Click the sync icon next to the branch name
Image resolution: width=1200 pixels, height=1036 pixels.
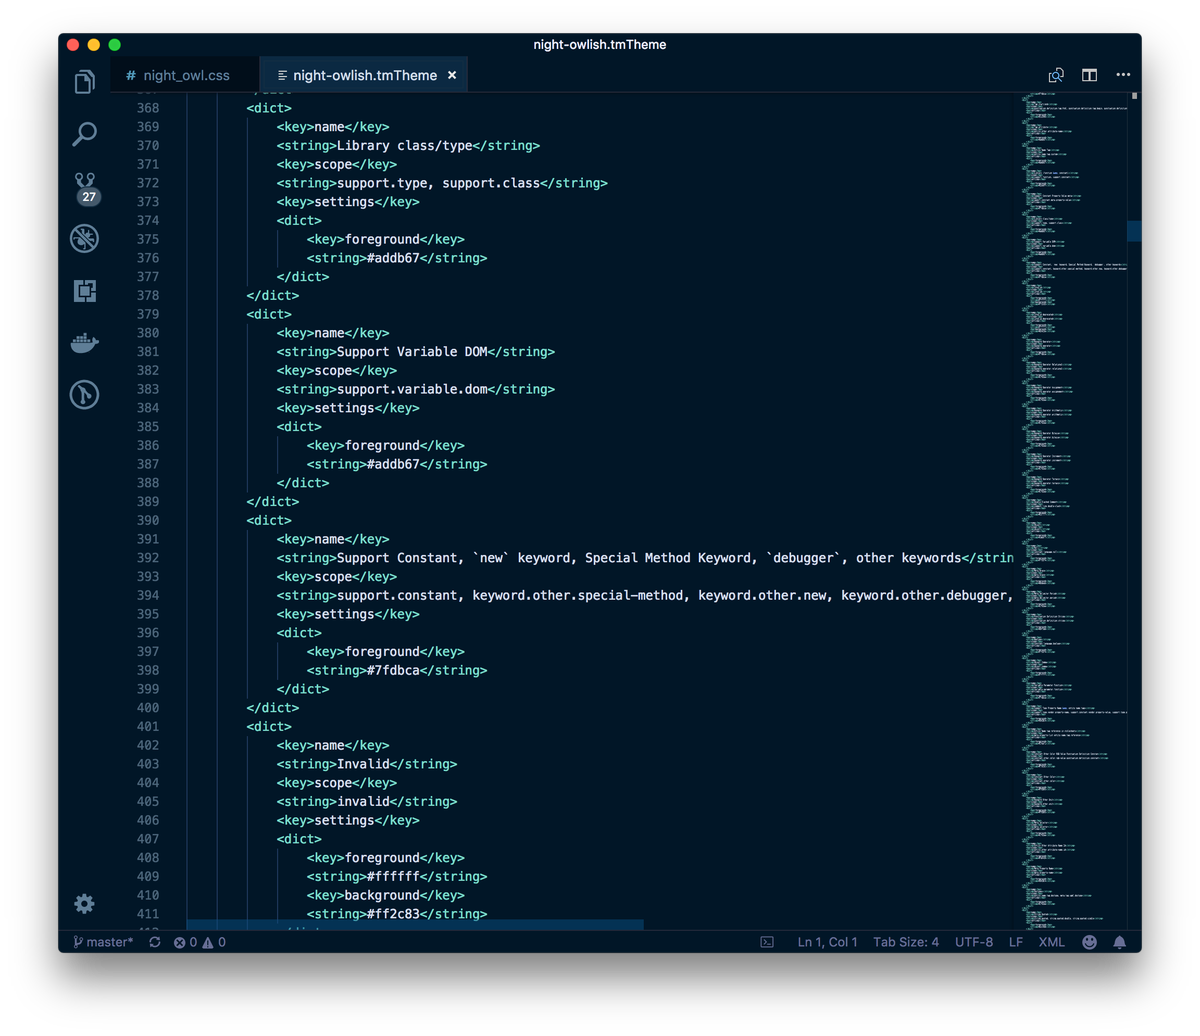(154, 941)
